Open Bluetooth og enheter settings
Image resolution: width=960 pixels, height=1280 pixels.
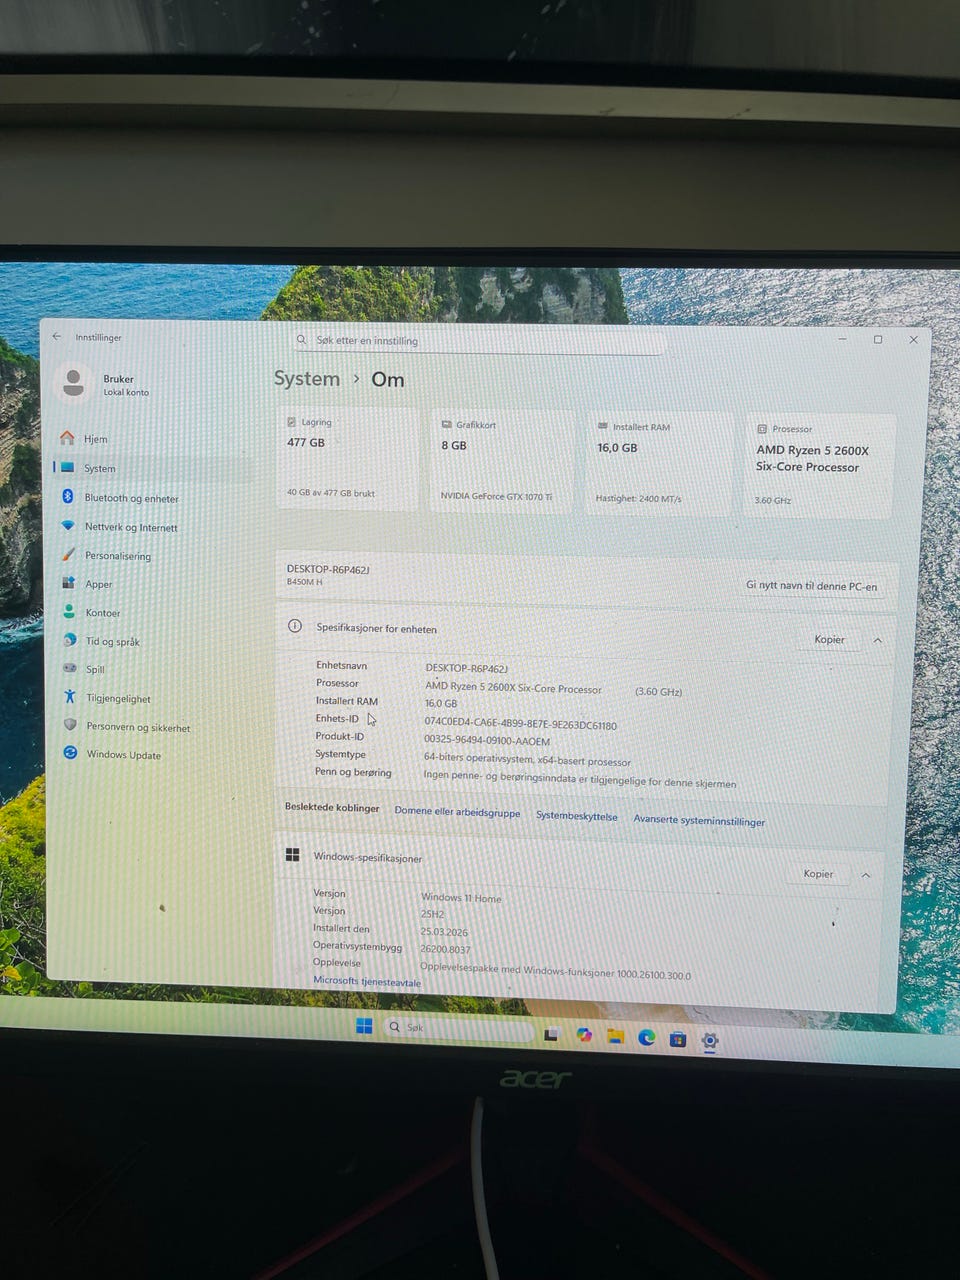(131, 498)
